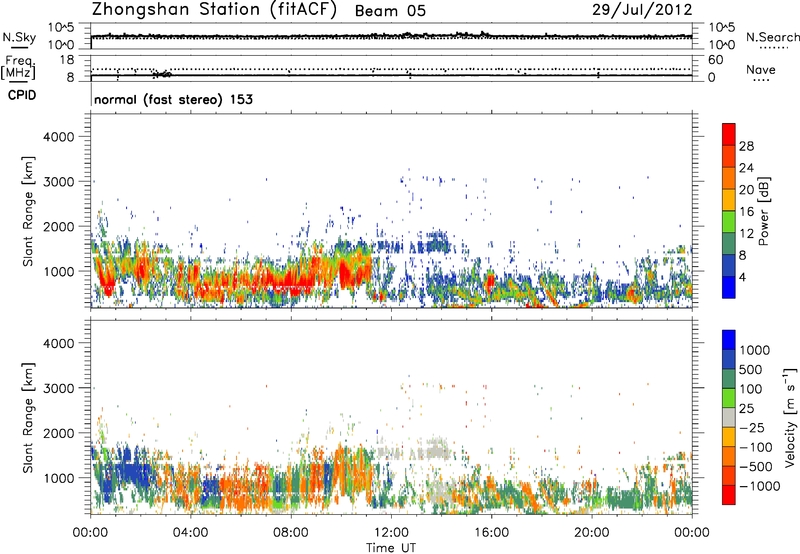Click the '500' velocity colorbar label
The width and height of the screenshot is (800, 554).
pos(751,370)
